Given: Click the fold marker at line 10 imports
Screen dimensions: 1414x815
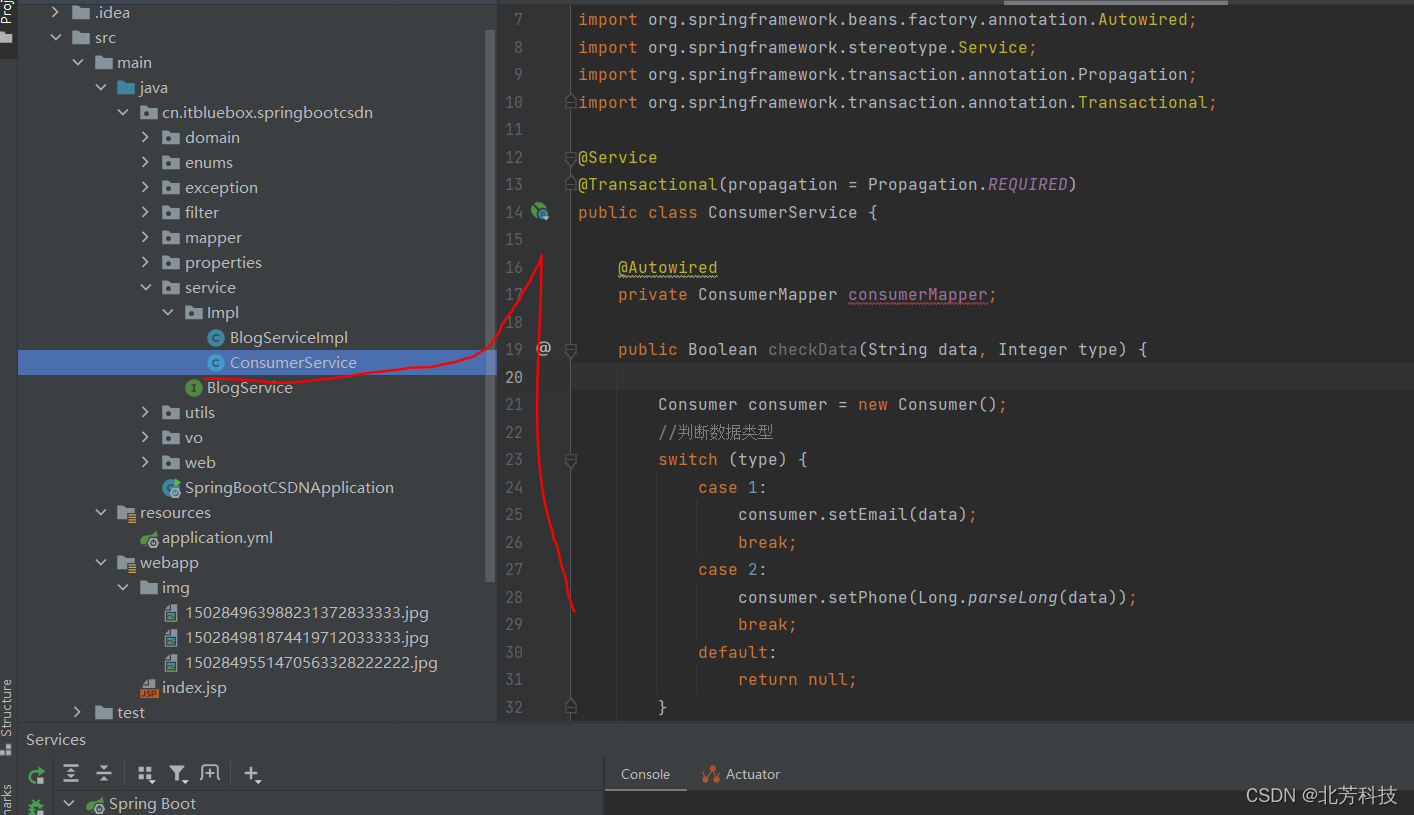Looking at the screenshot, I should coord(571,102).
